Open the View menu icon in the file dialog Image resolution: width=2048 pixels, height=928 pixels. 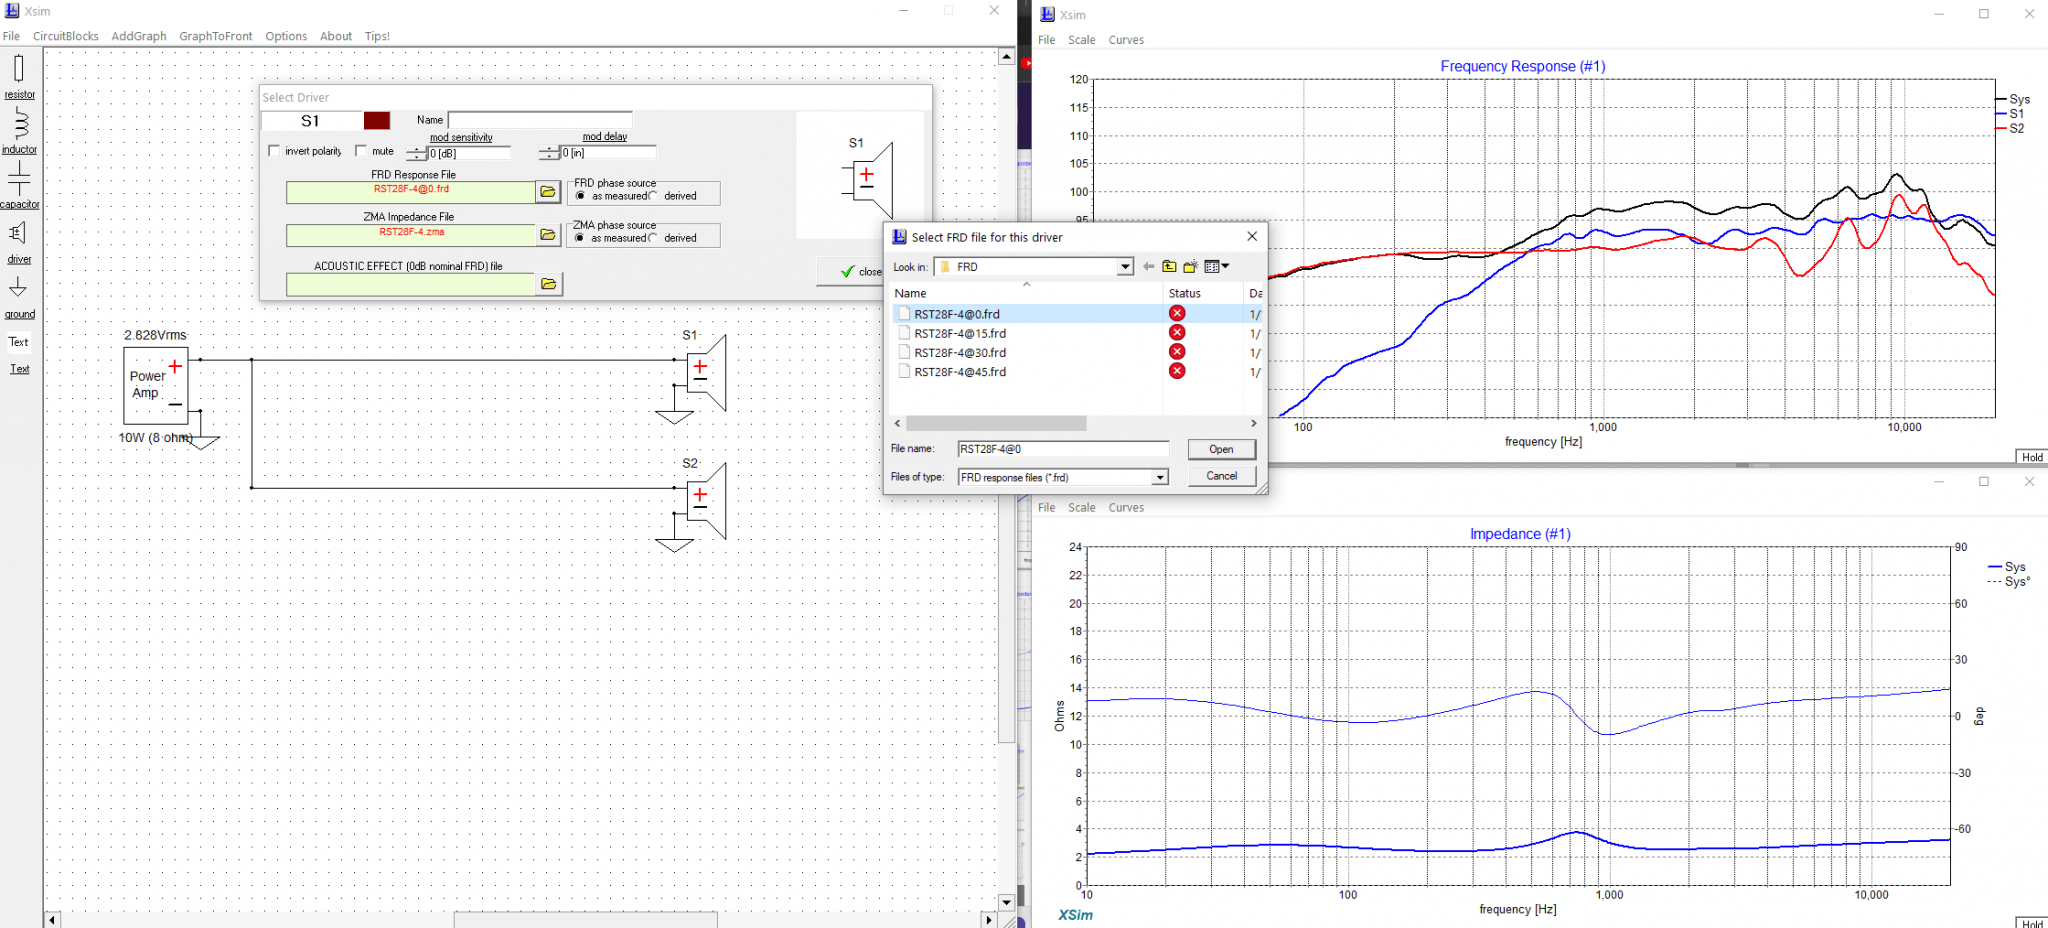coord(1216,267)
